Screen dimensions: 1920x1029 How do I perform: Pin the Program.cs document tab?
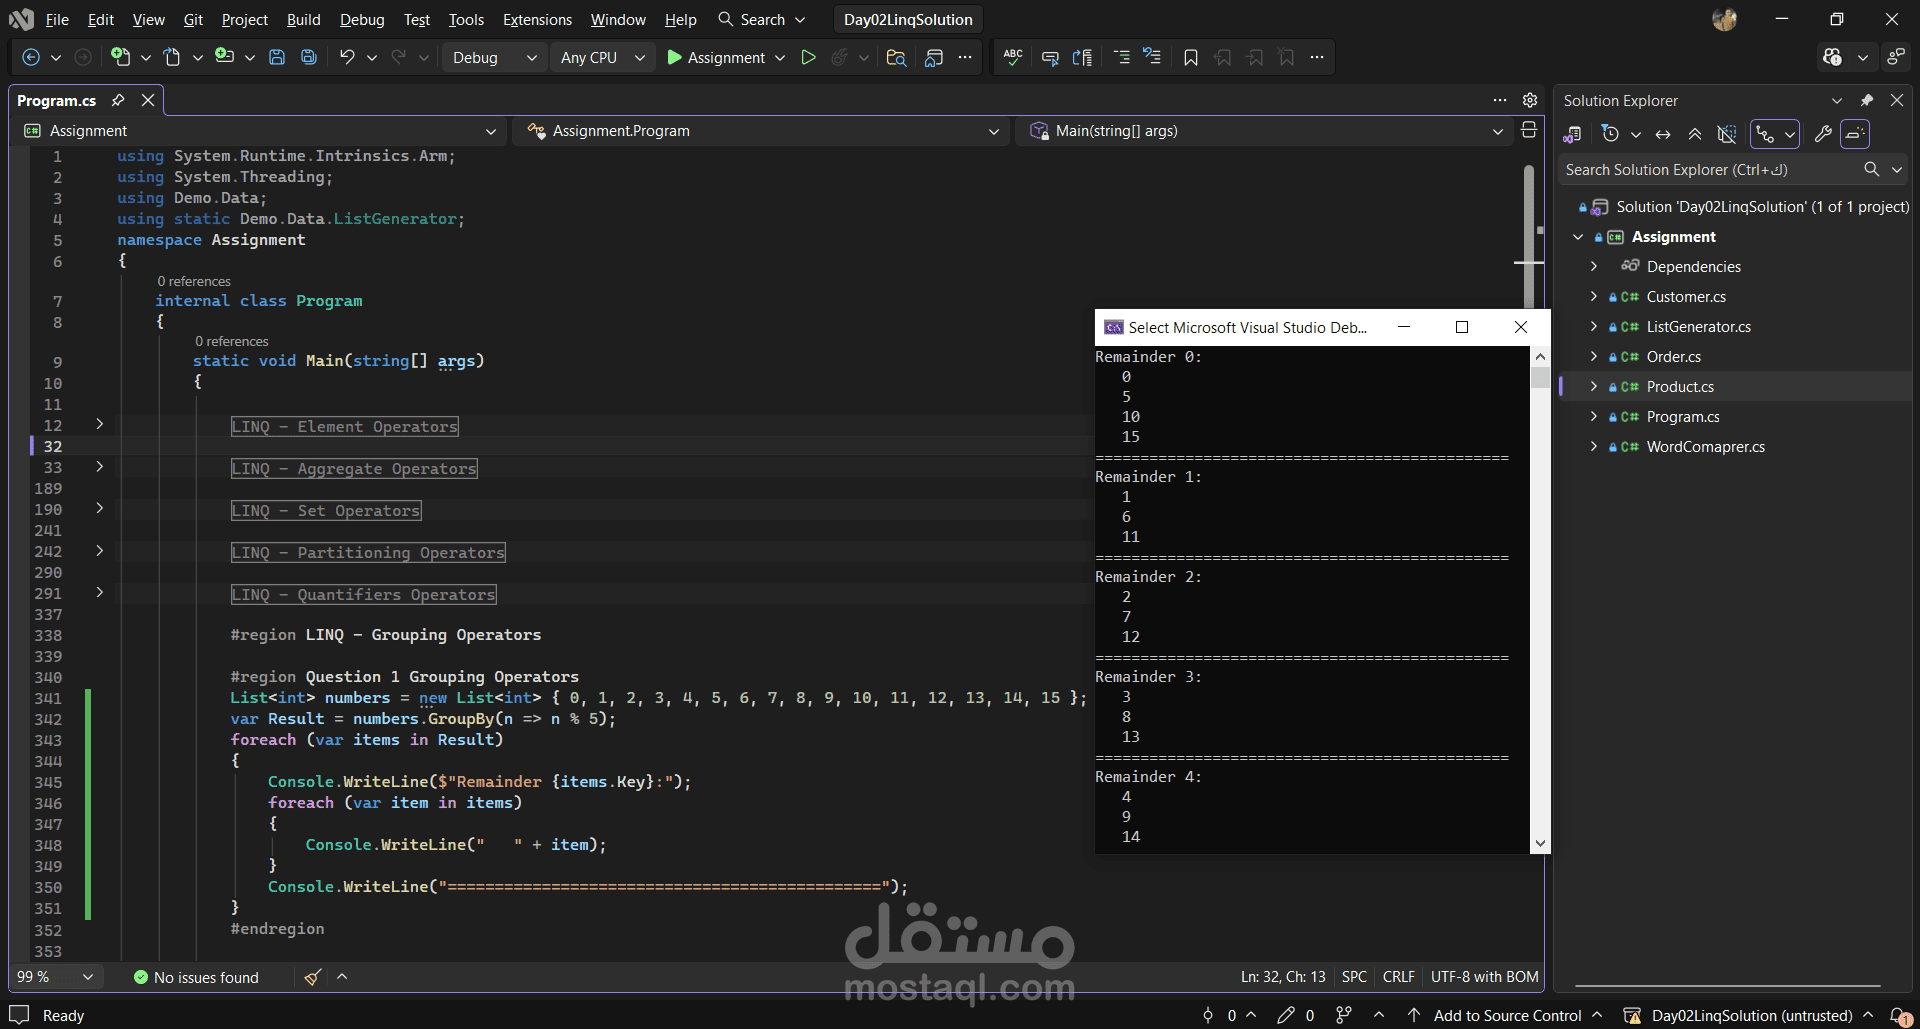point(118,100)
